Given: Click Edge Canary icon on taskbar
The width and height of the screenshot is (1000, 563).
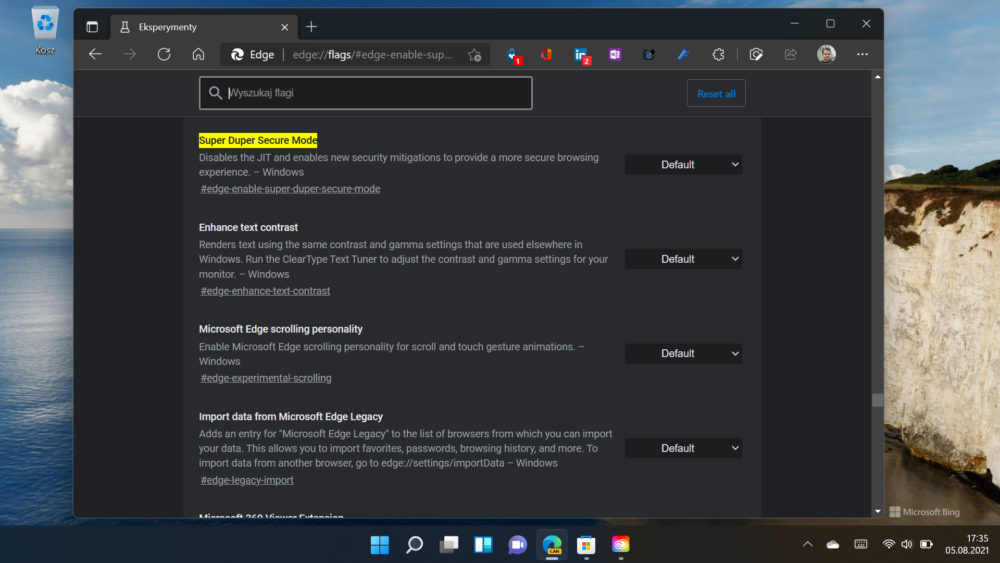Looking at the screenshot, I should pos(552,545).
